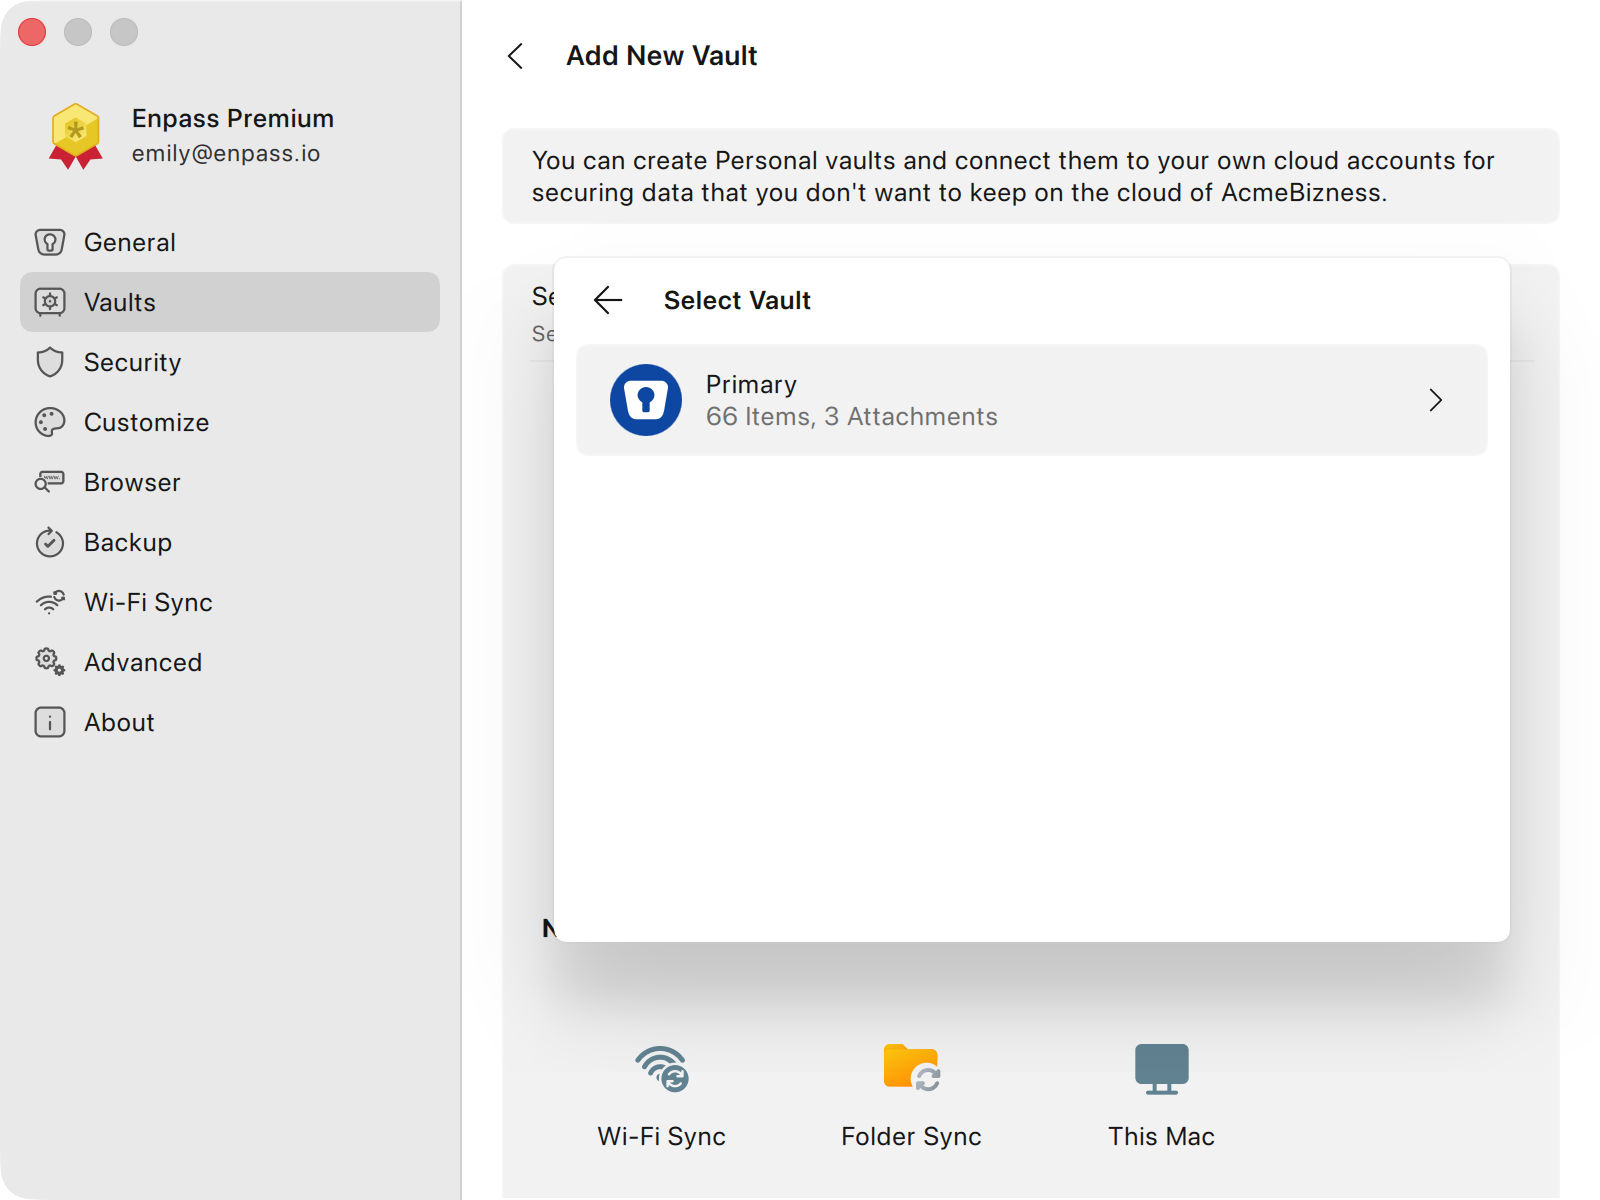Select the Primary vault name
Viewport: 1600px width, 1200px height.
click(x=752, y=385)
